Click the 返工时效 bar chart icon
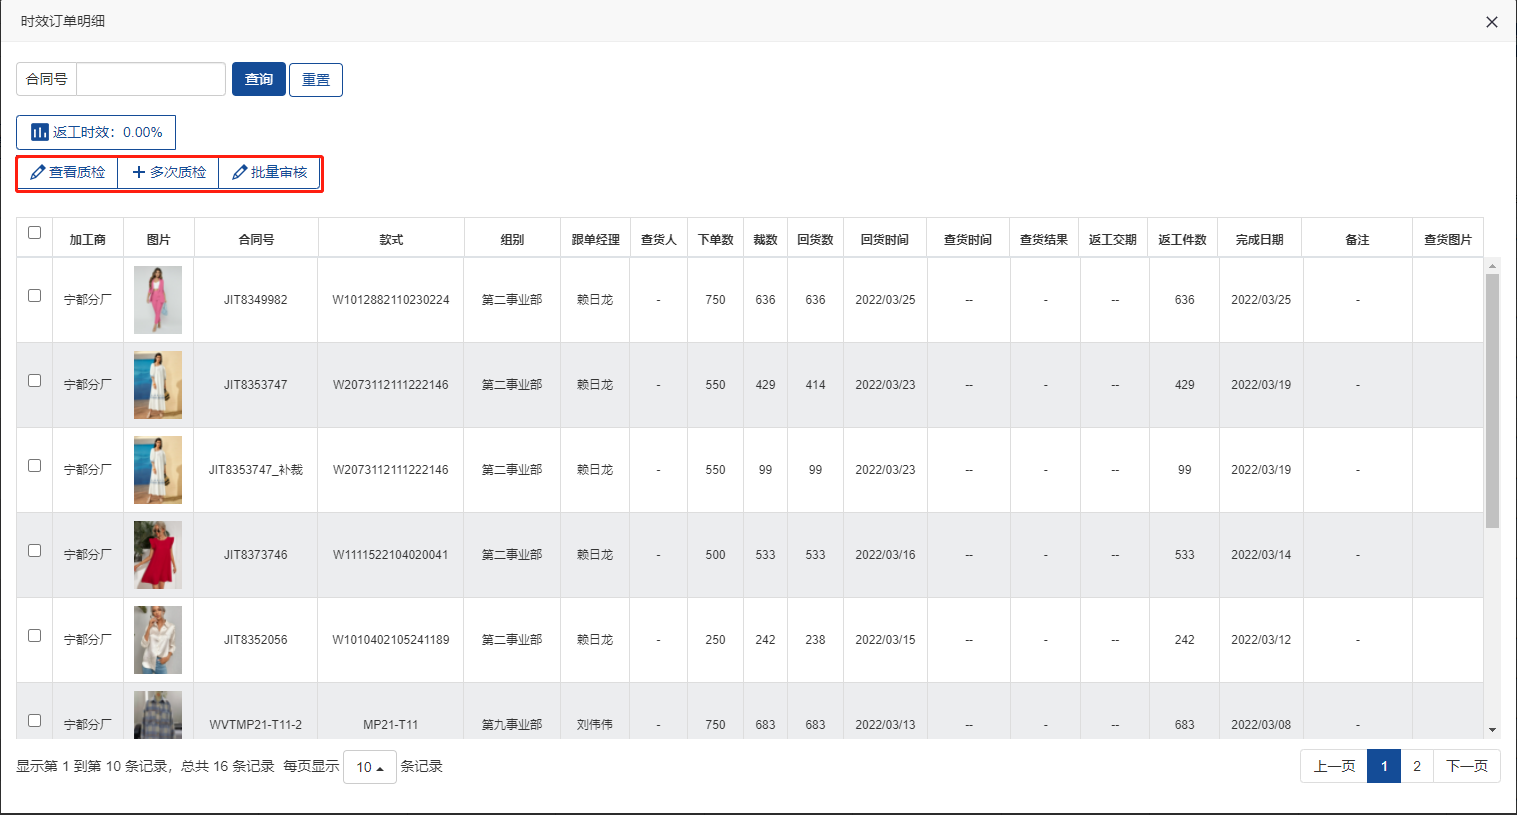Viewport: 1517px width, 815px height. [40, 132]
